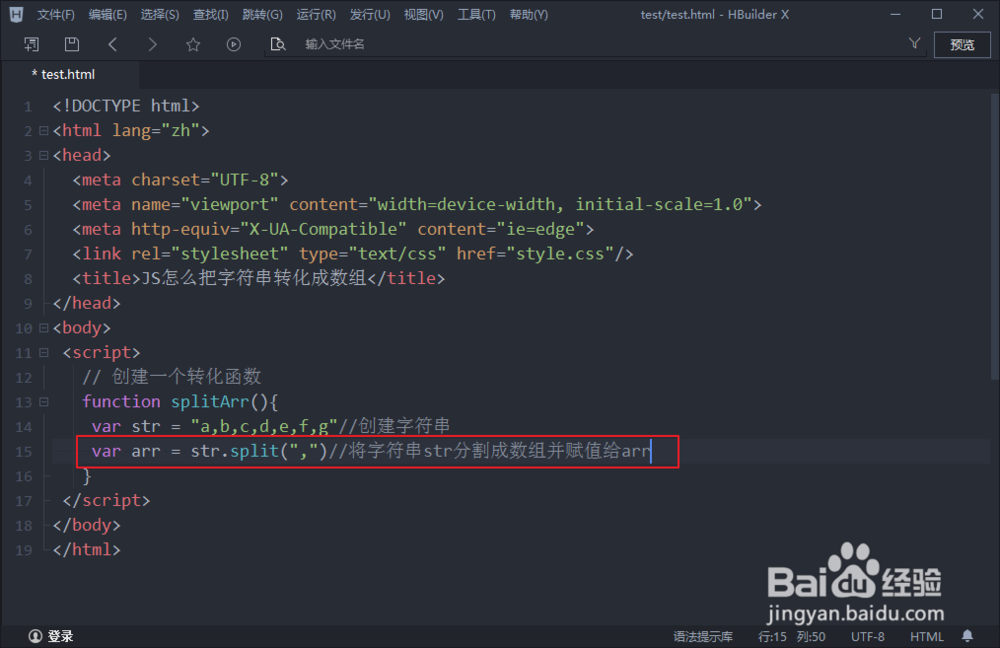Click the filter funnel icon
1000x648 pixels.
click(x=915, y=43)
